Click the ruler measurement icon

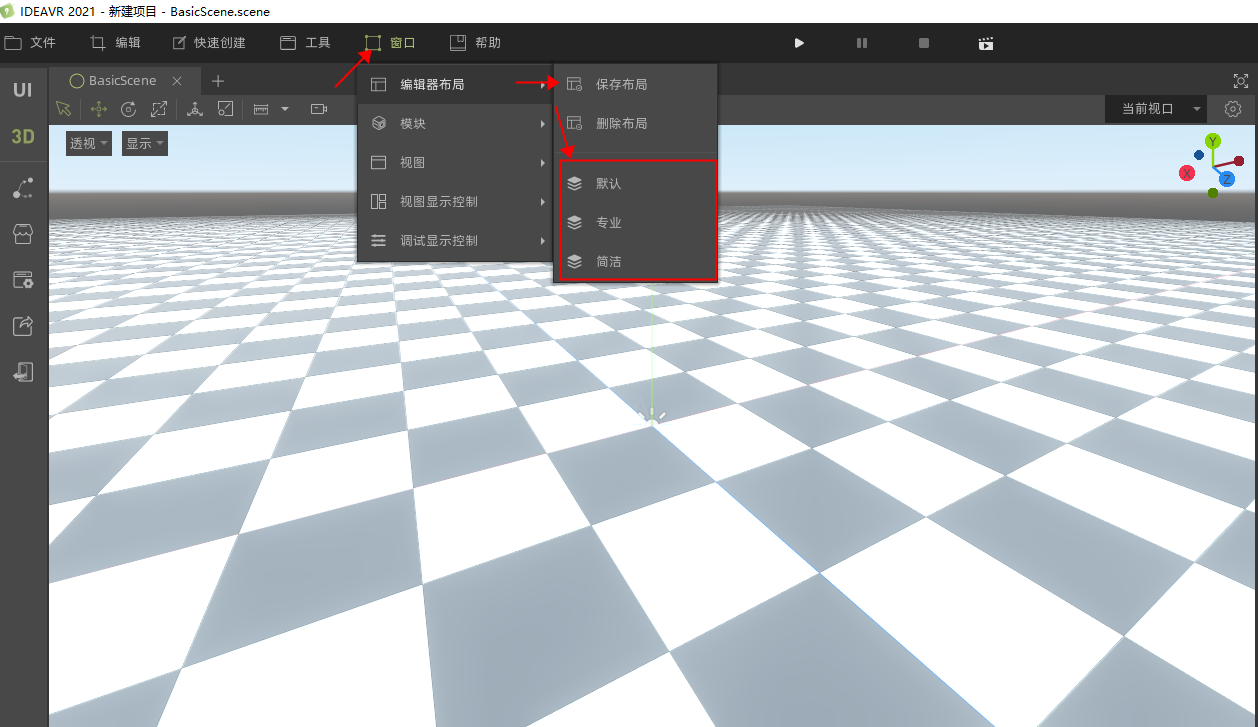coord(261,109)
